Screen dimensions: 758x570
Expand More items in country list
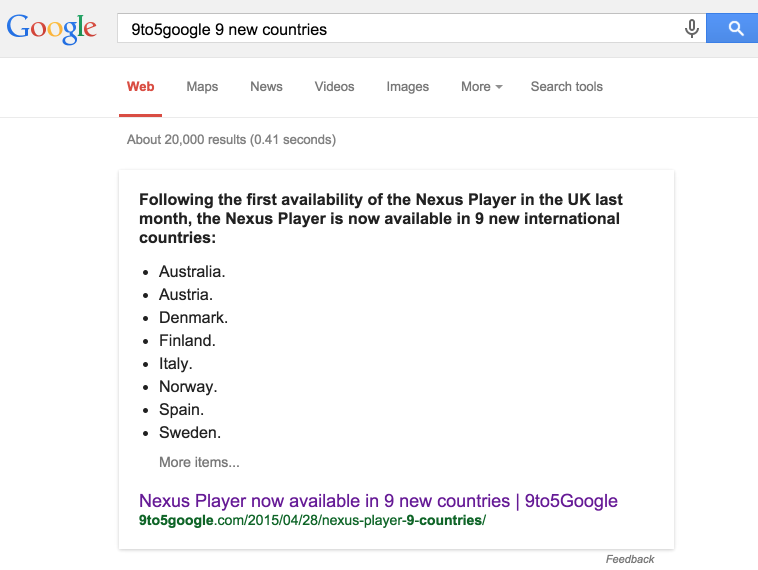click(x=199, y=462)
